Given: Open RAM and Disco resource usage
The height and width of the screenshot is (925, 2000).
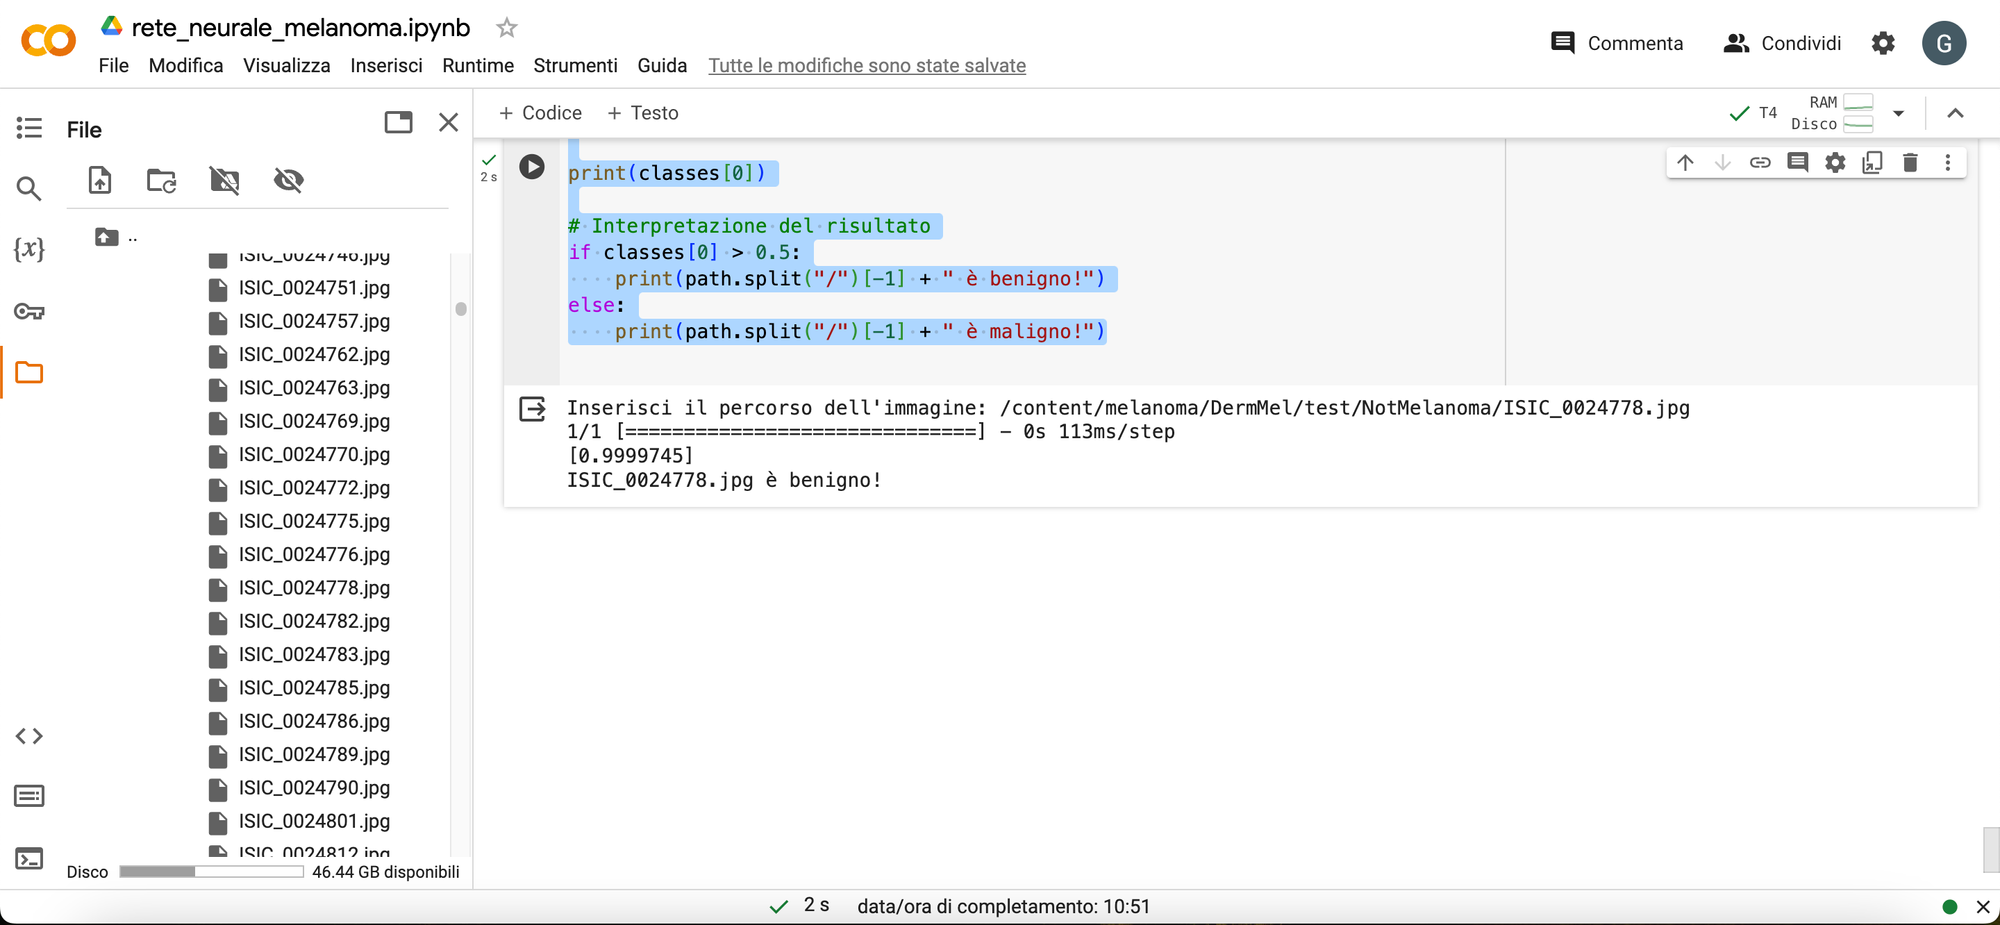Looking at the screenshot, I should click(1832, 113).
